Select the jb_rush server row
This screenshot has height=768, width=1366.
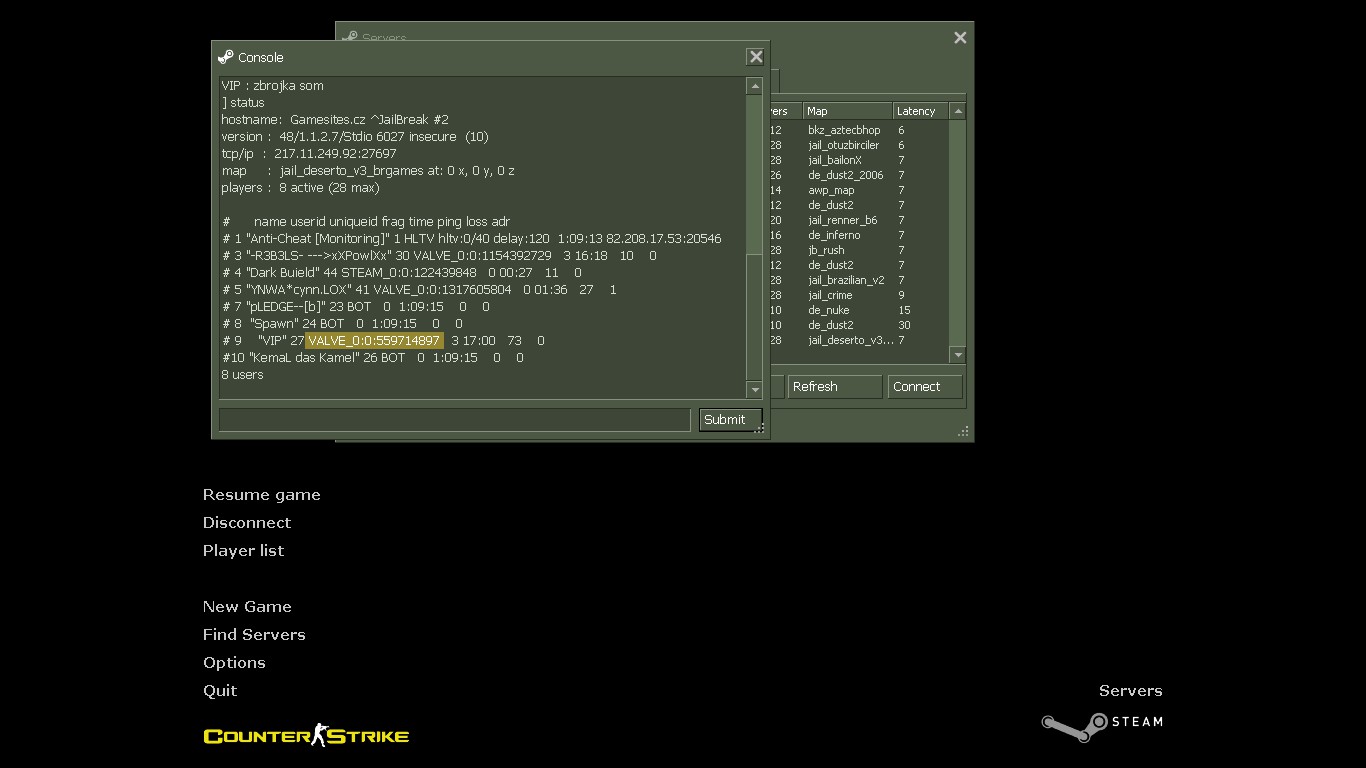click(x=857, y=250)
